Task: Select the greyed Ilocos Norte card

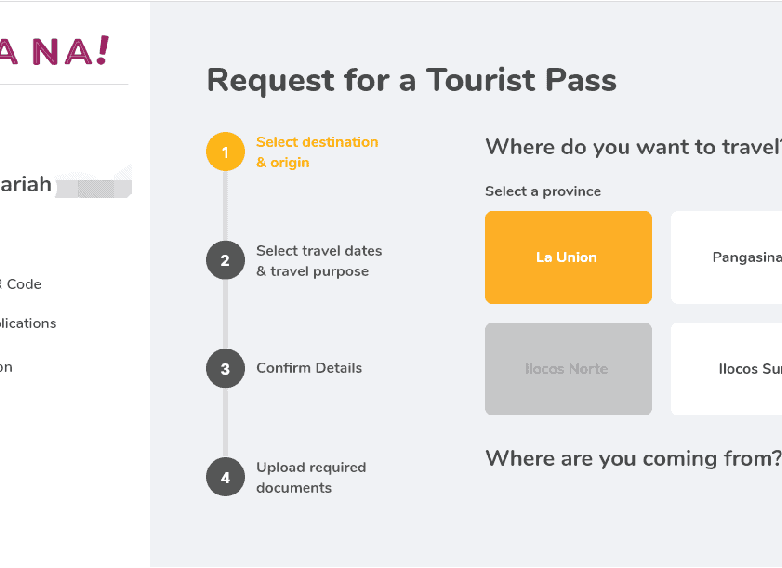Action: [x=568, y=369]
